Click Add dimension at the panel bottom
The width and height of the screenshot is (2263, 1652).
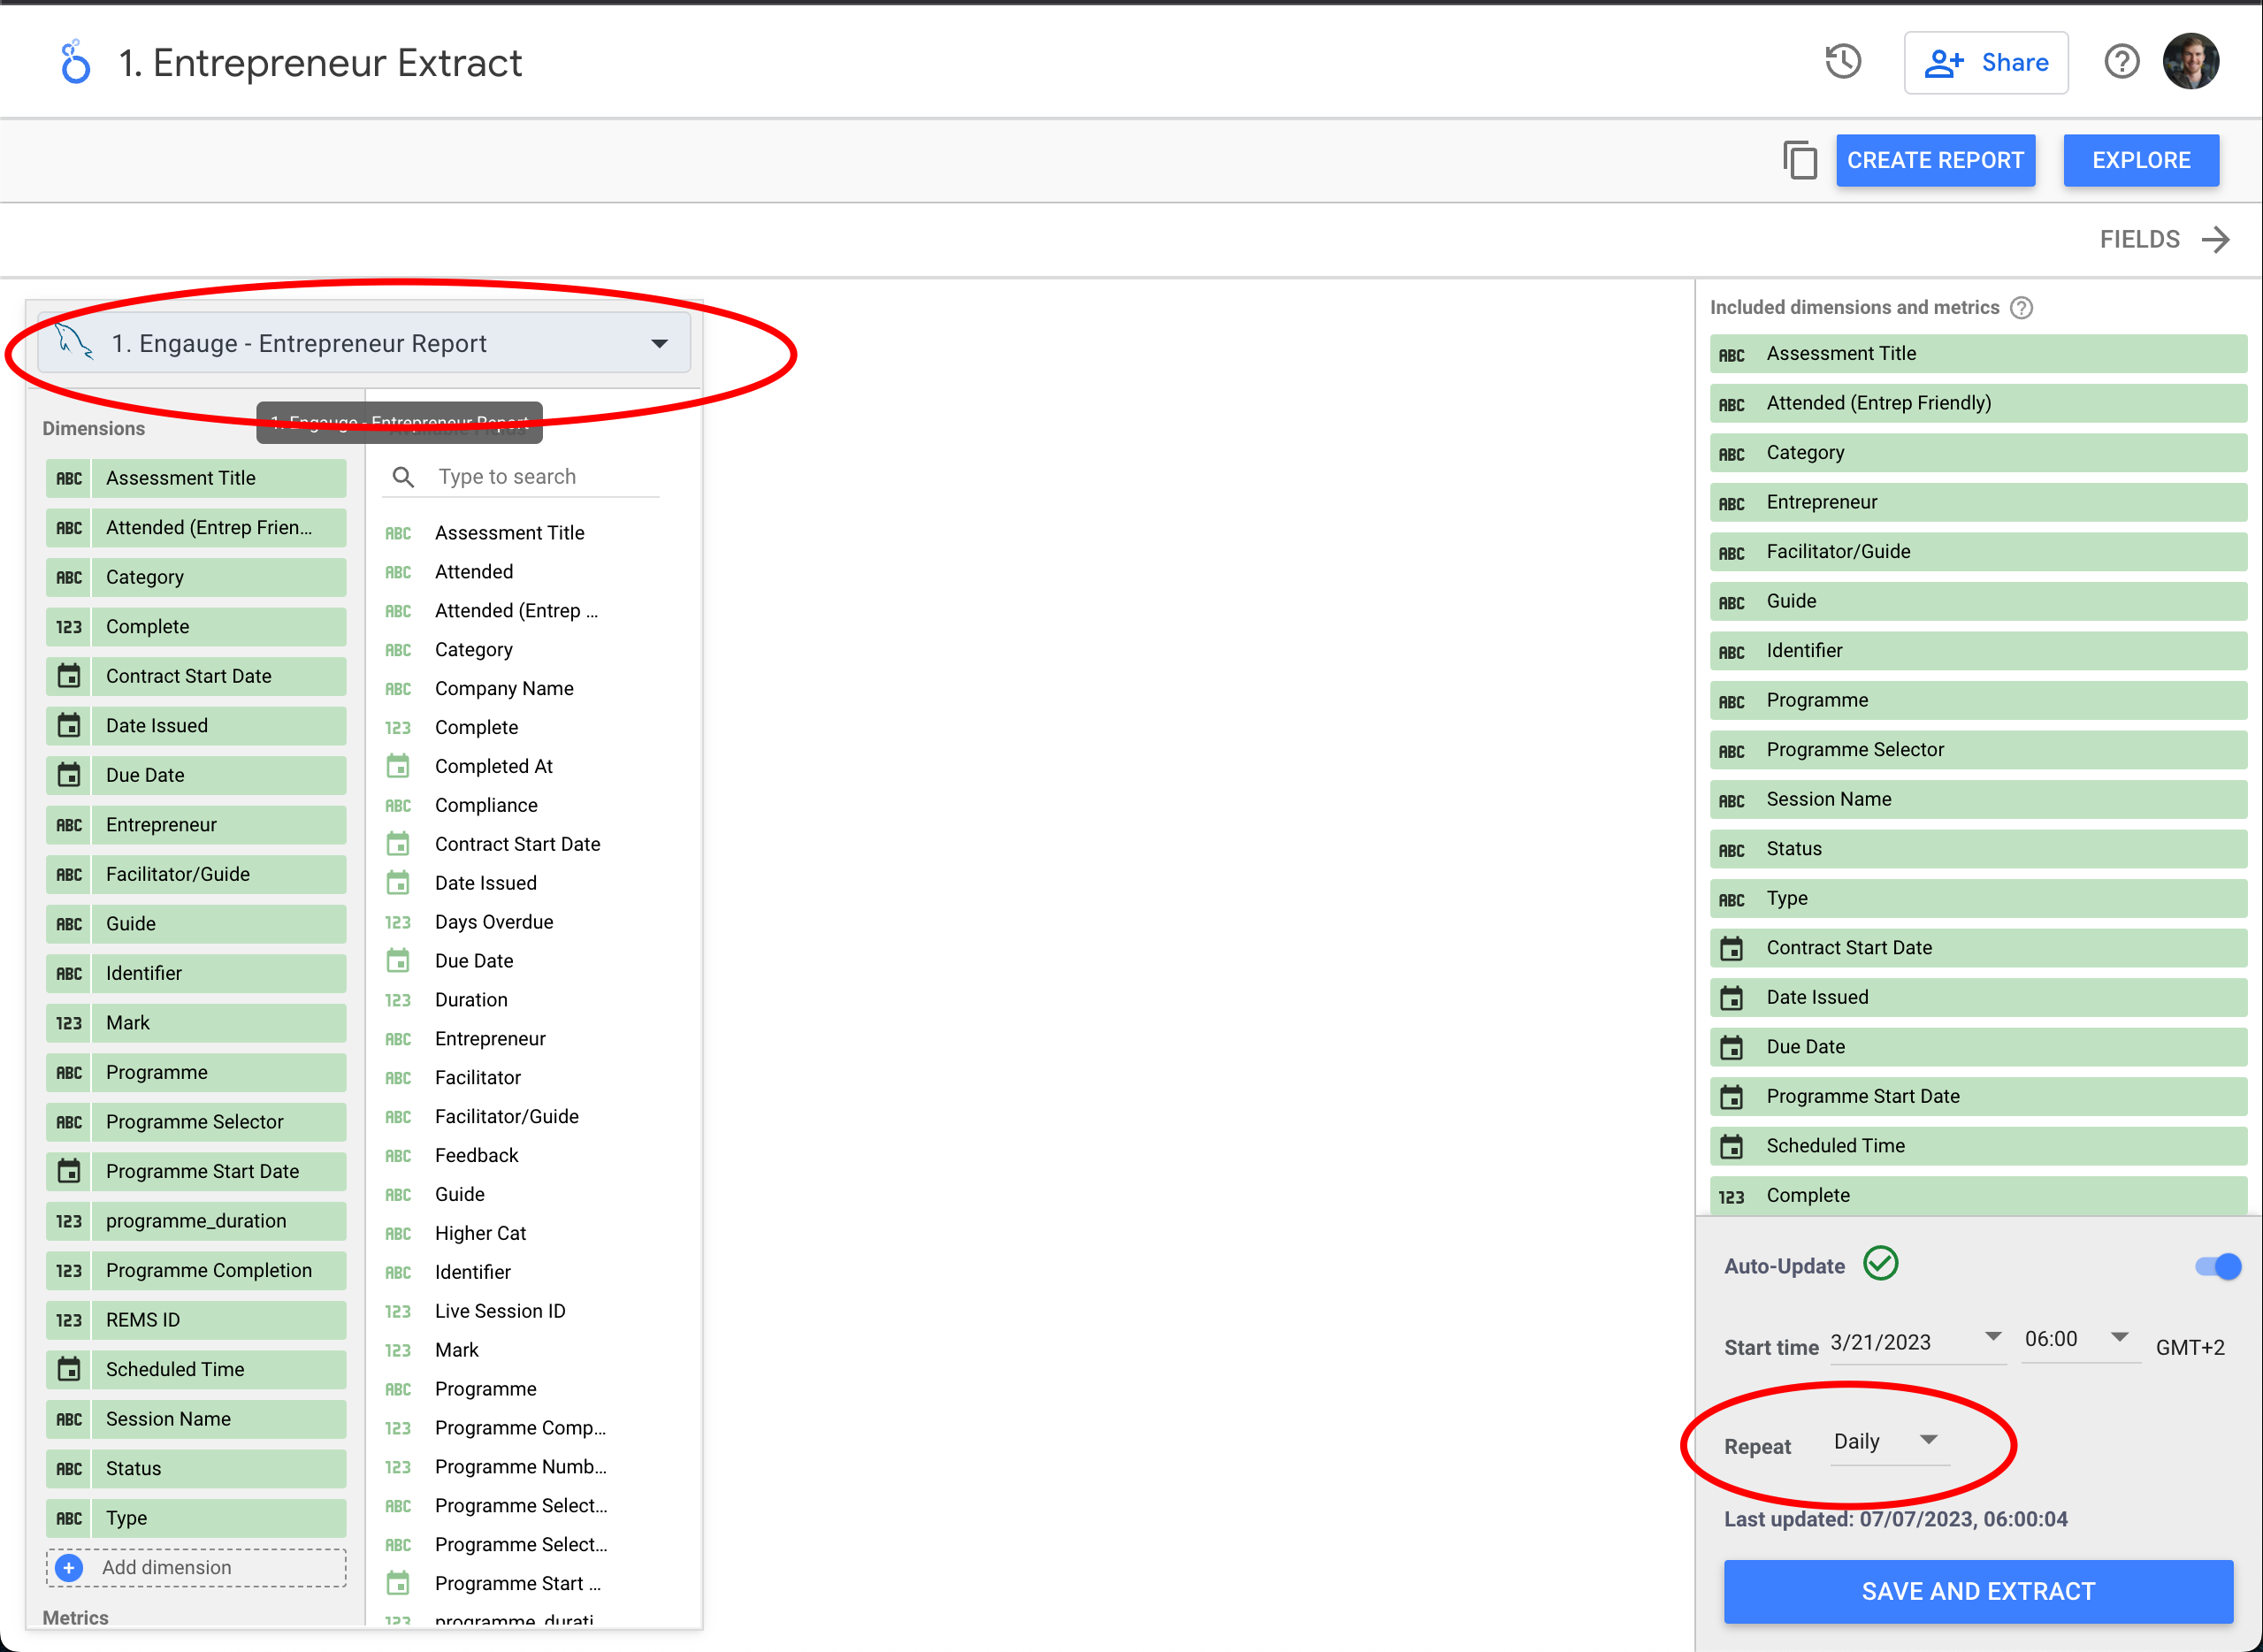point(165,1567)
